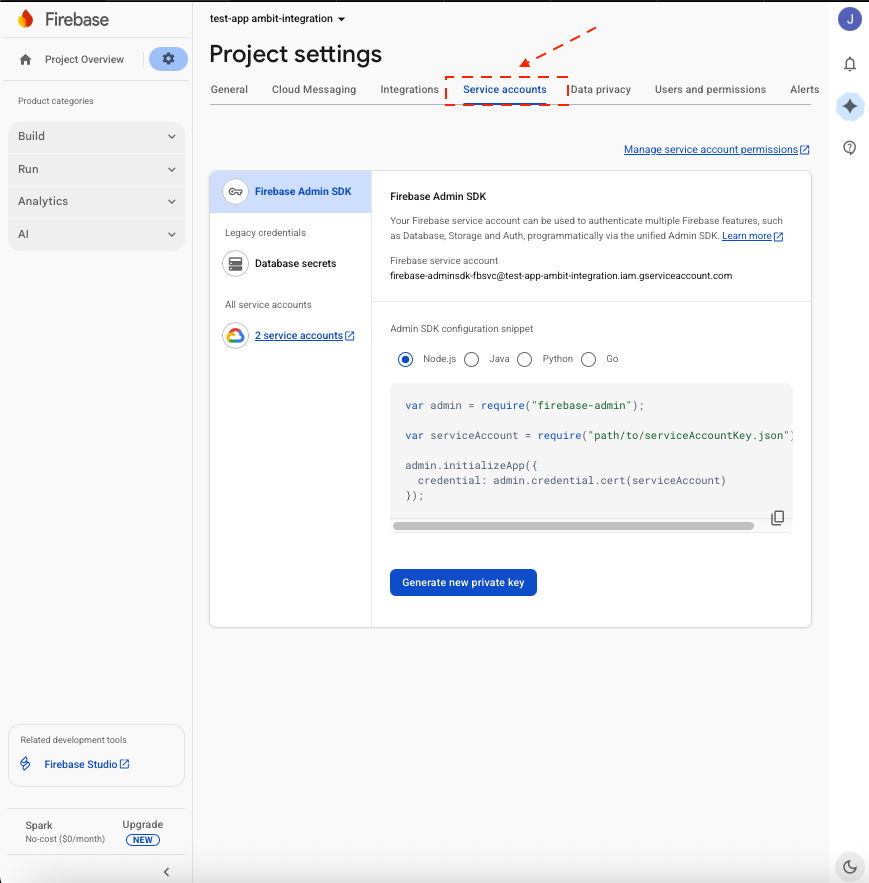869x883 pixels.
Task: Select the Firebase Admin SDK key icon
Action: pos(235,191)
